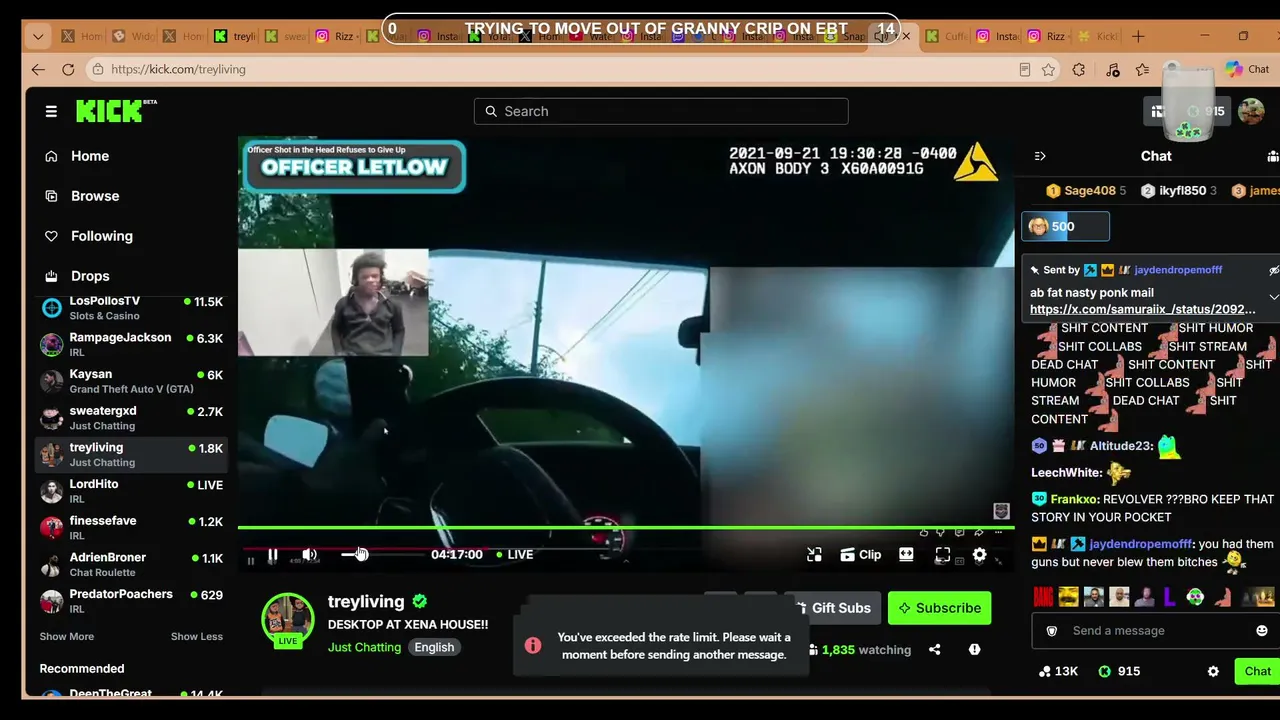Expand the pinned message chevron
The height and width of the screenshot is (720, 1280).
coord(1273,297)
